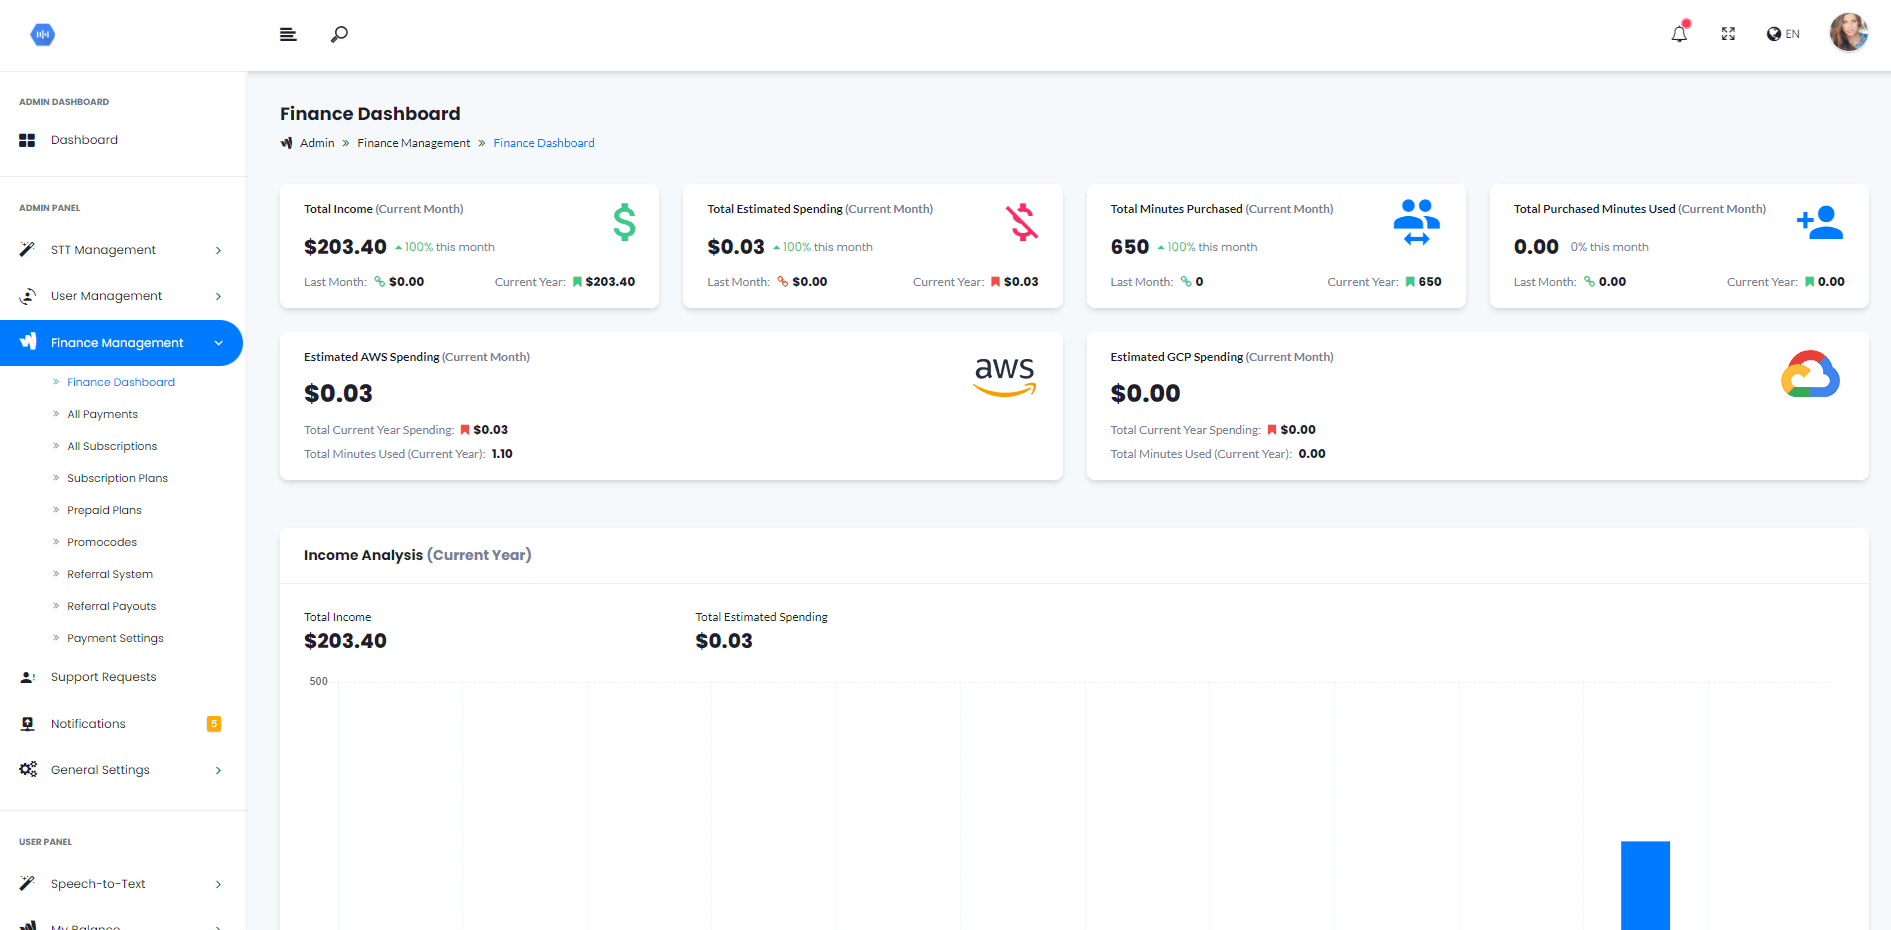Click the red bookmark icon beside AWS $0.03

click(465, 430)
